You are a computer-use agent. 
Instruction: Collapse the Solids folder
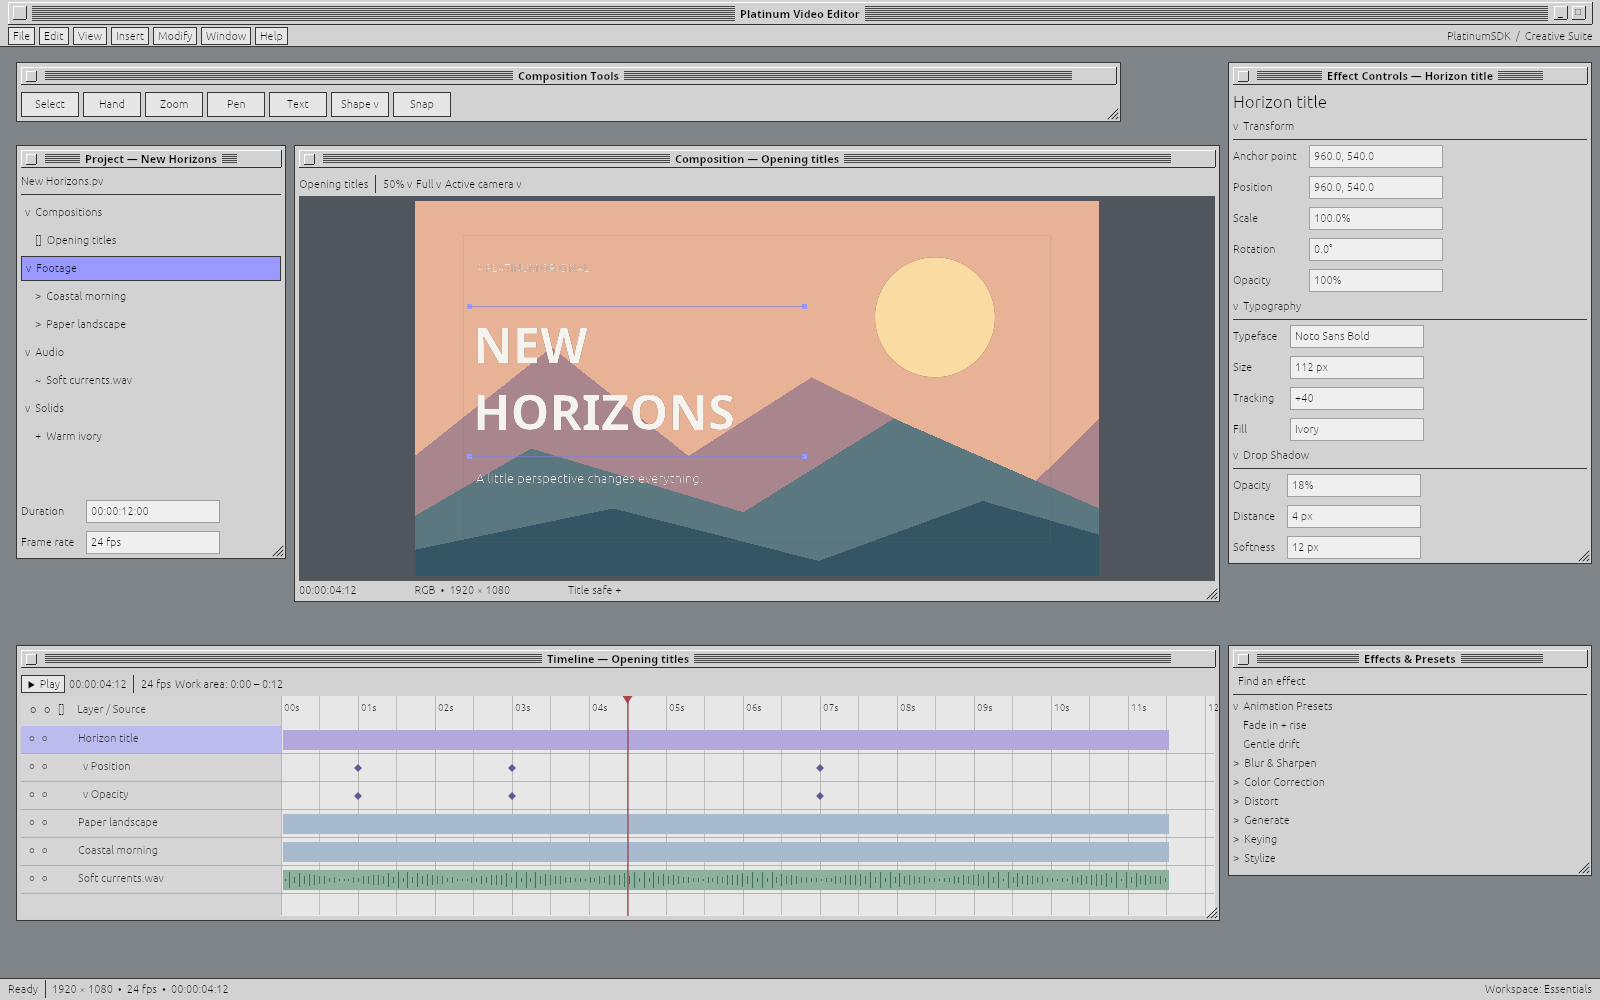(28, 409)
